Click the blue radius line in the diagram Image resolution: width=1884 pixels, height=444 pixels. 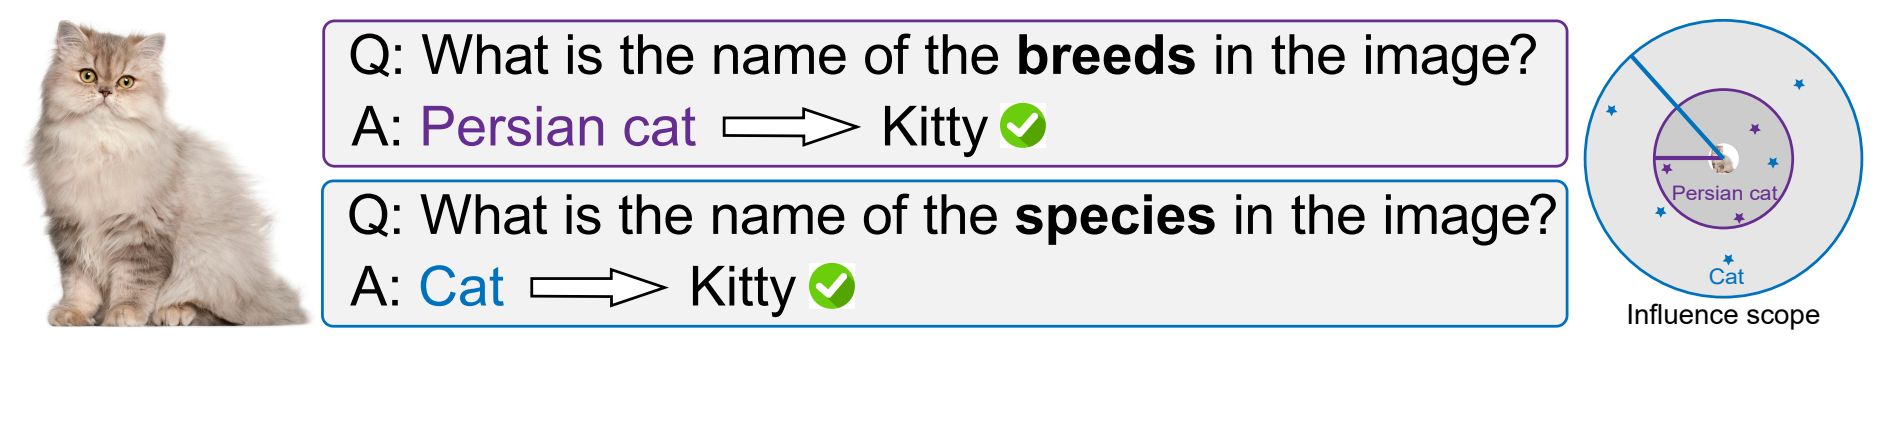[1677, 107]
